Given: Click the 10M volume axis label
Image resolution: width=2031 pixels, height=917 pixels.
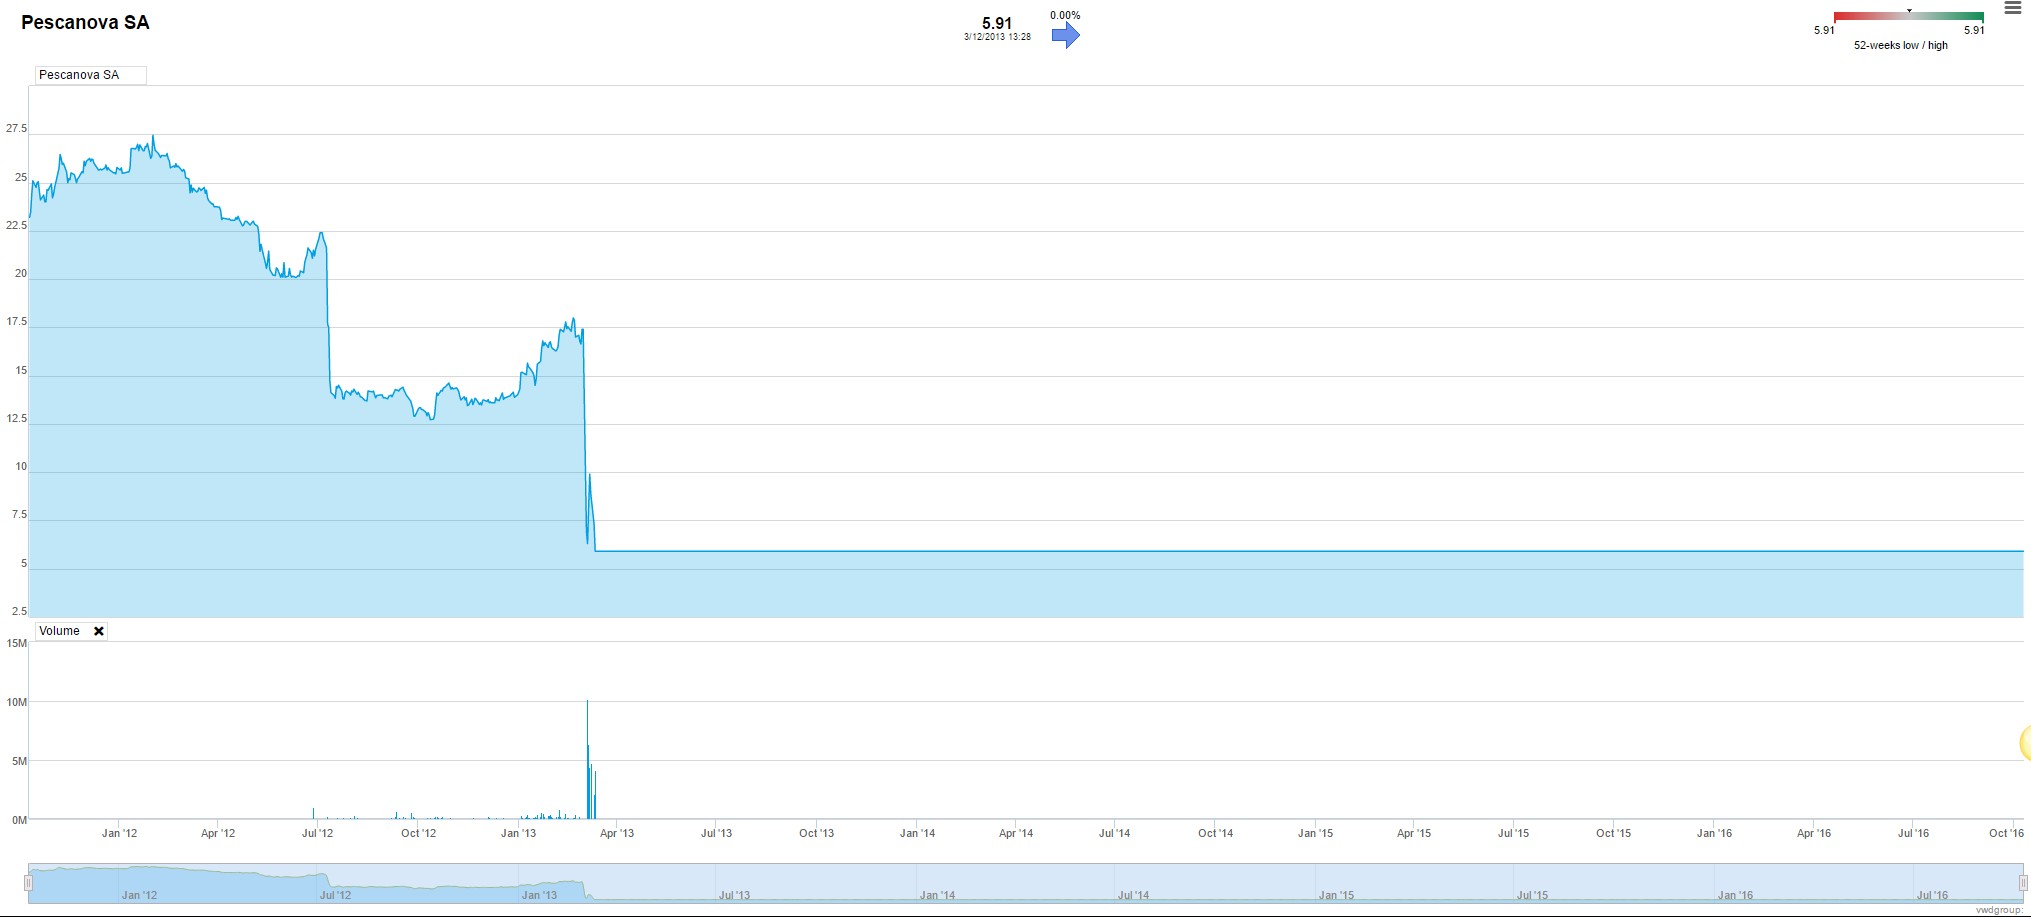Looking at the screenshot, I should coord(17,702).
